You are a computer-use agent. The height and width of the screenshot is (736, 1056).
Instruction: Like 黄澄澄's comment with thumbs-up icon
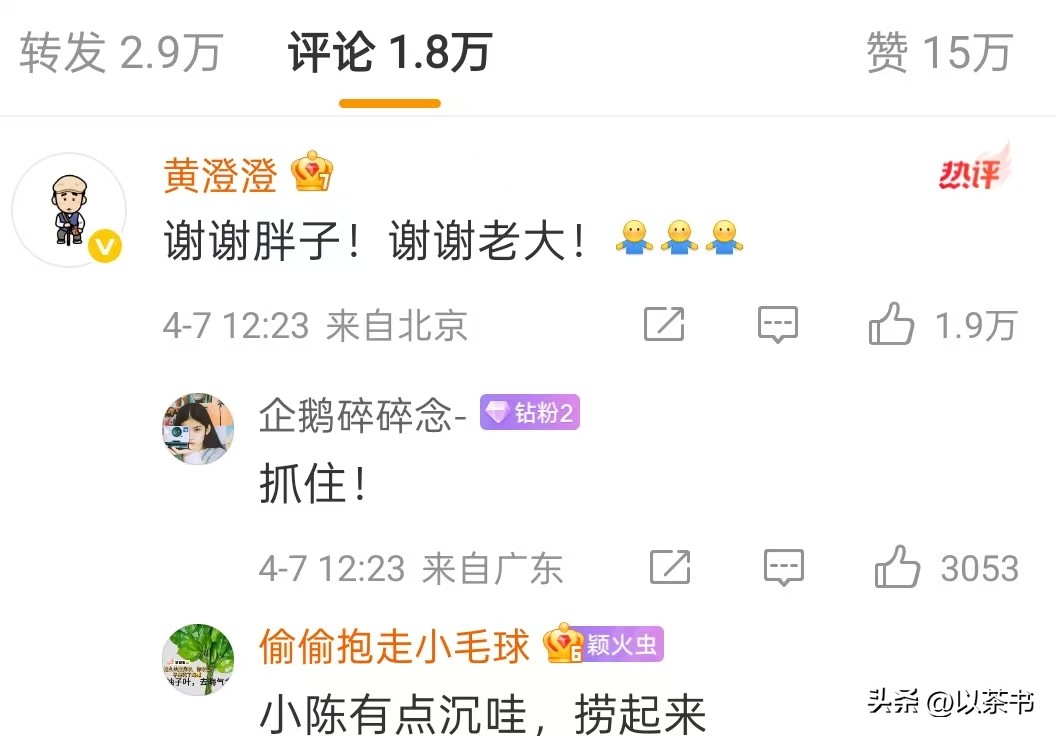pos(891,324)
